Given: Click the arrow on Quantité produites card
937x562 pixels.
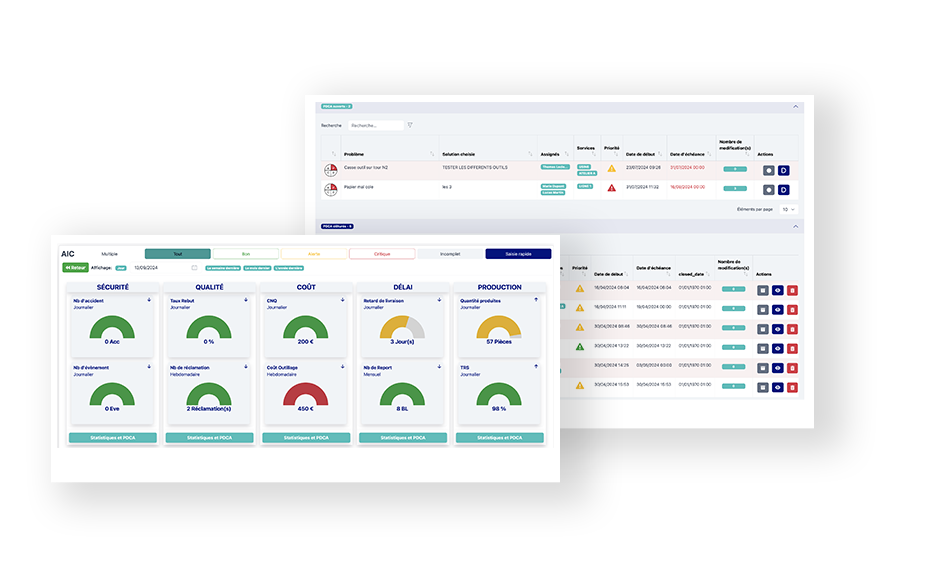Looking at the screenshot, I should point(536,300).
